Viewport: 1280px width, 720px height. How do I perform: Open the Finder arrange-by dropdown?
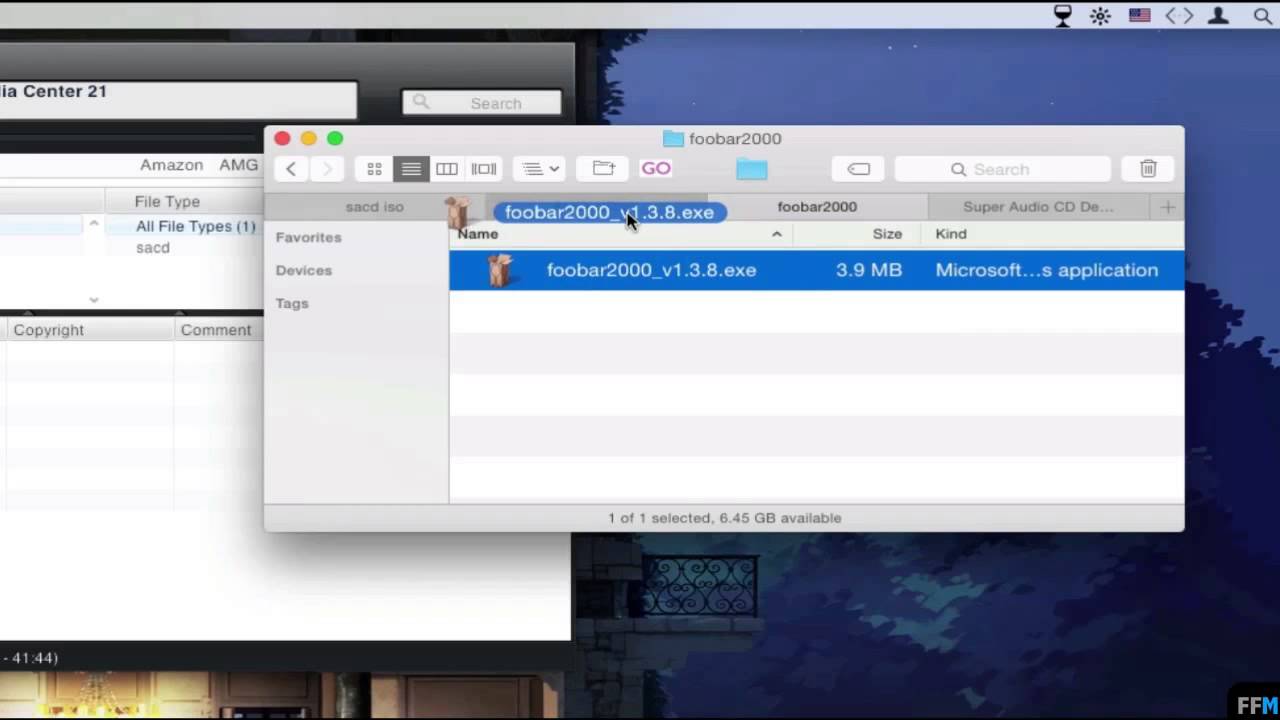click(540, 169)
